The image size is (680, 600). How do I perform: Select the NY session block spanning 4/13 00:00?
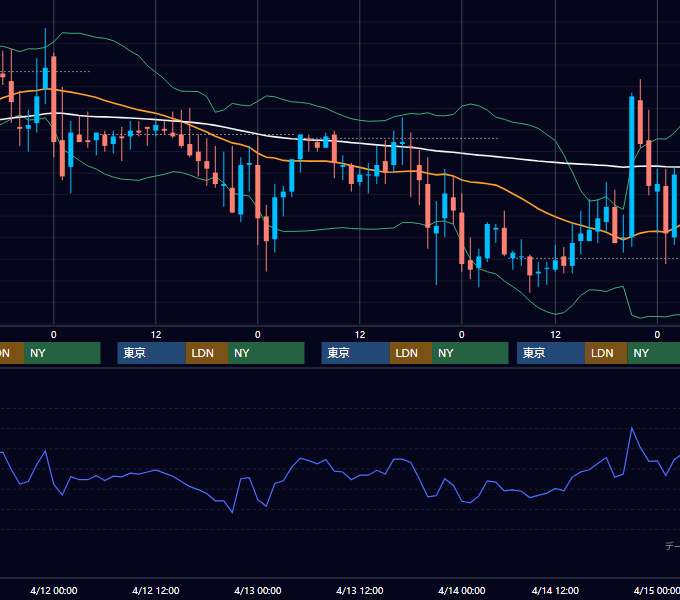pyautogui.click(x=266, y=353)
